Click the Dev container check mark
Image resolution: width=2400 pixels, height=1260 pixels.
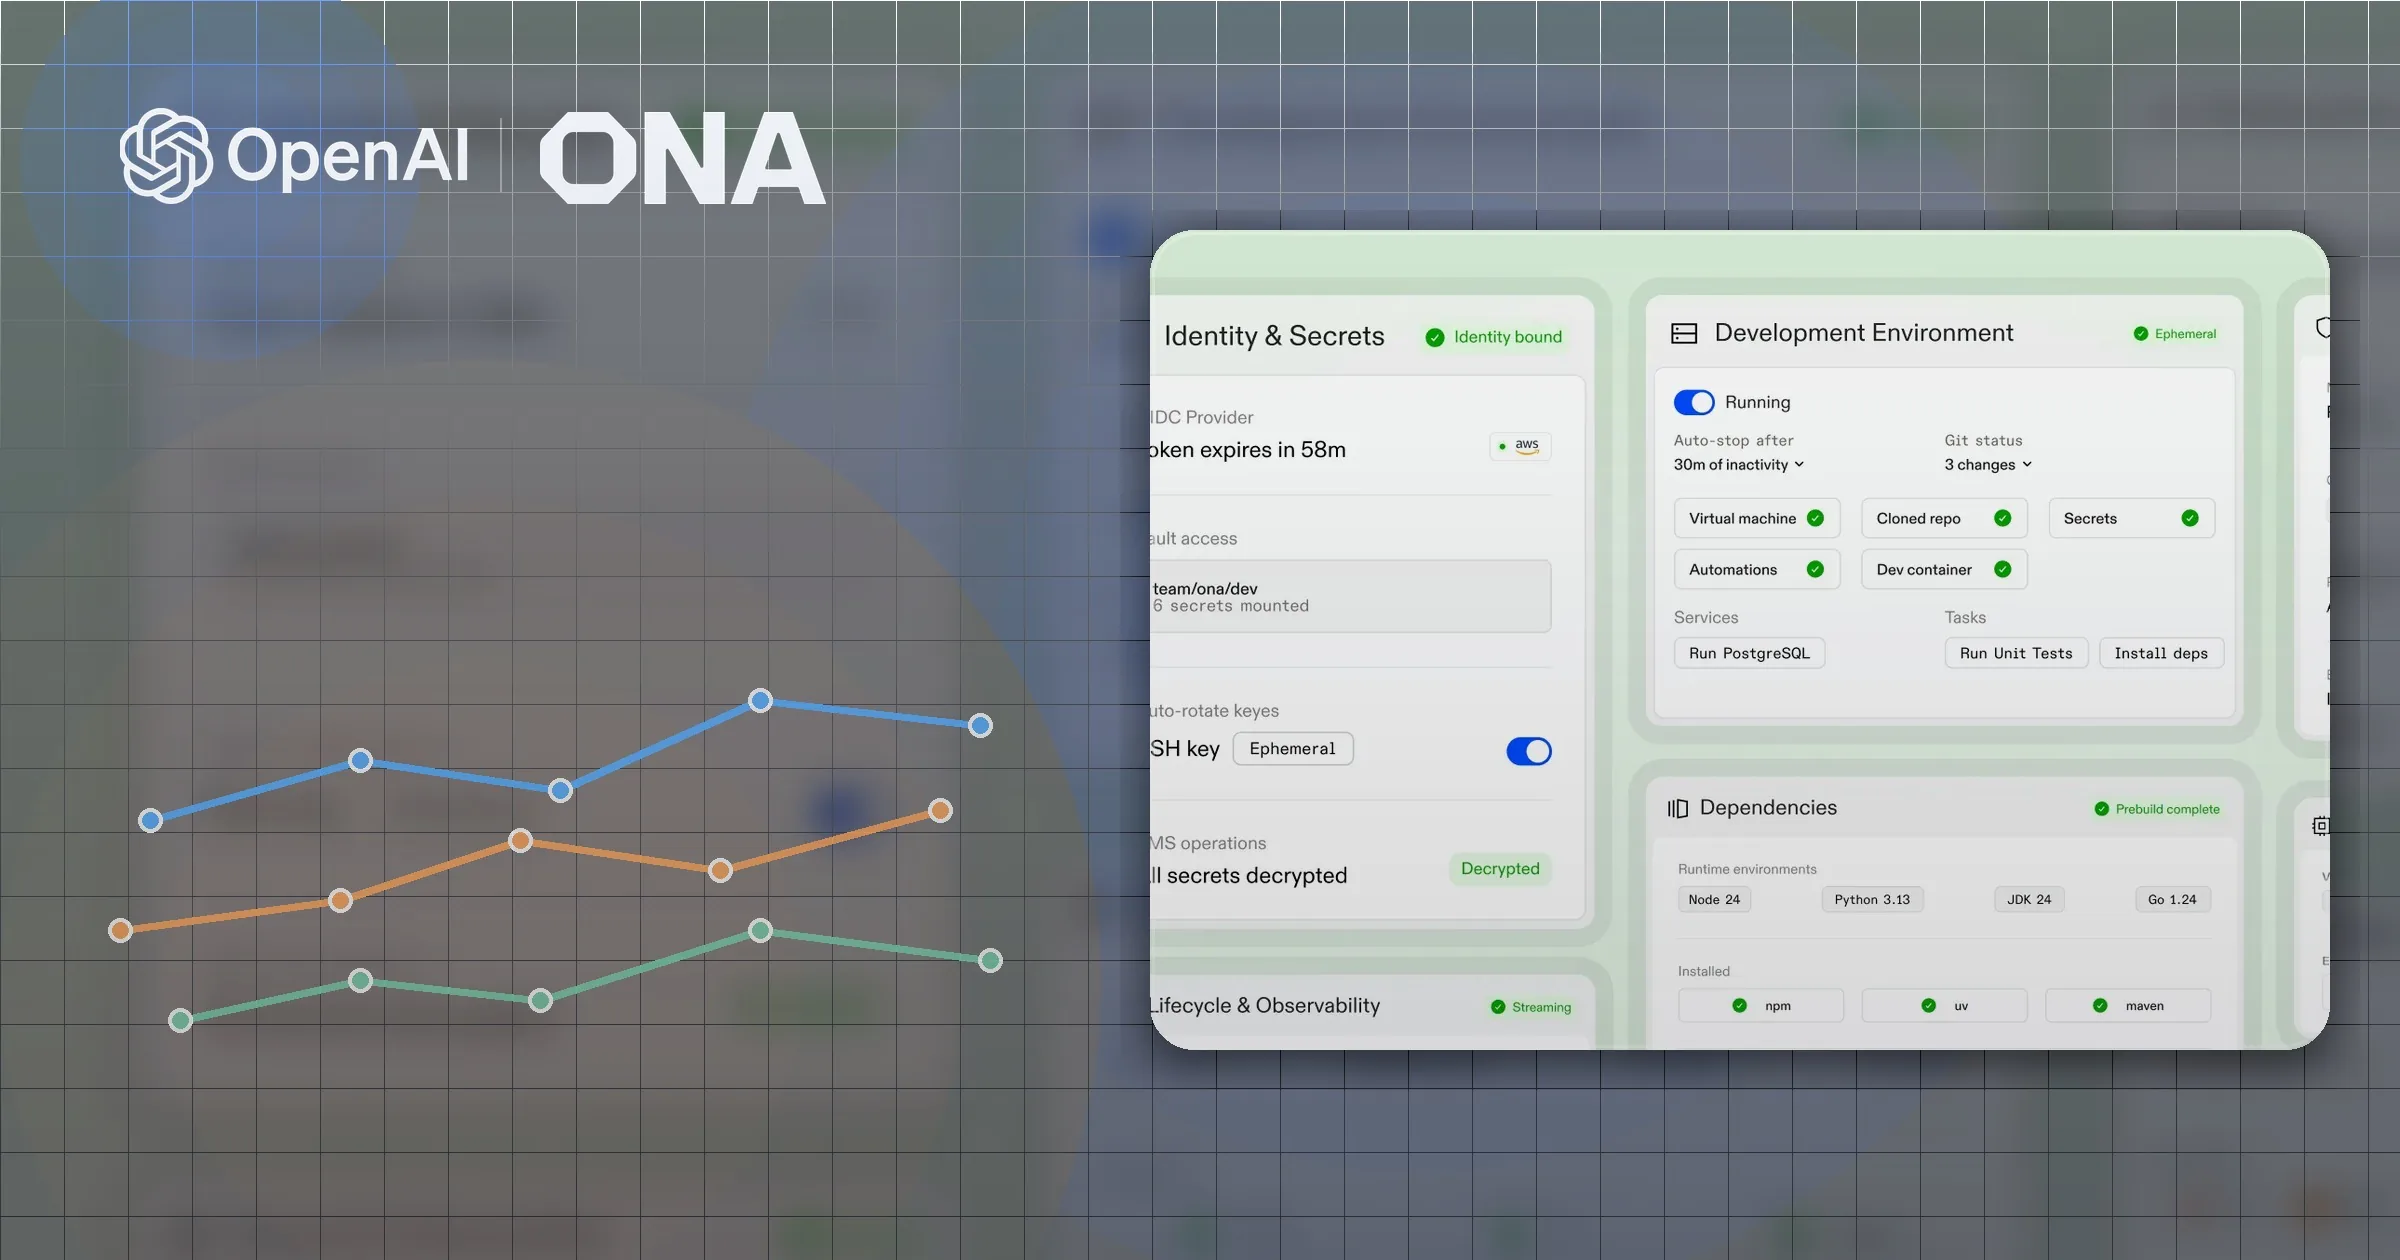(x=2002, y=569)
